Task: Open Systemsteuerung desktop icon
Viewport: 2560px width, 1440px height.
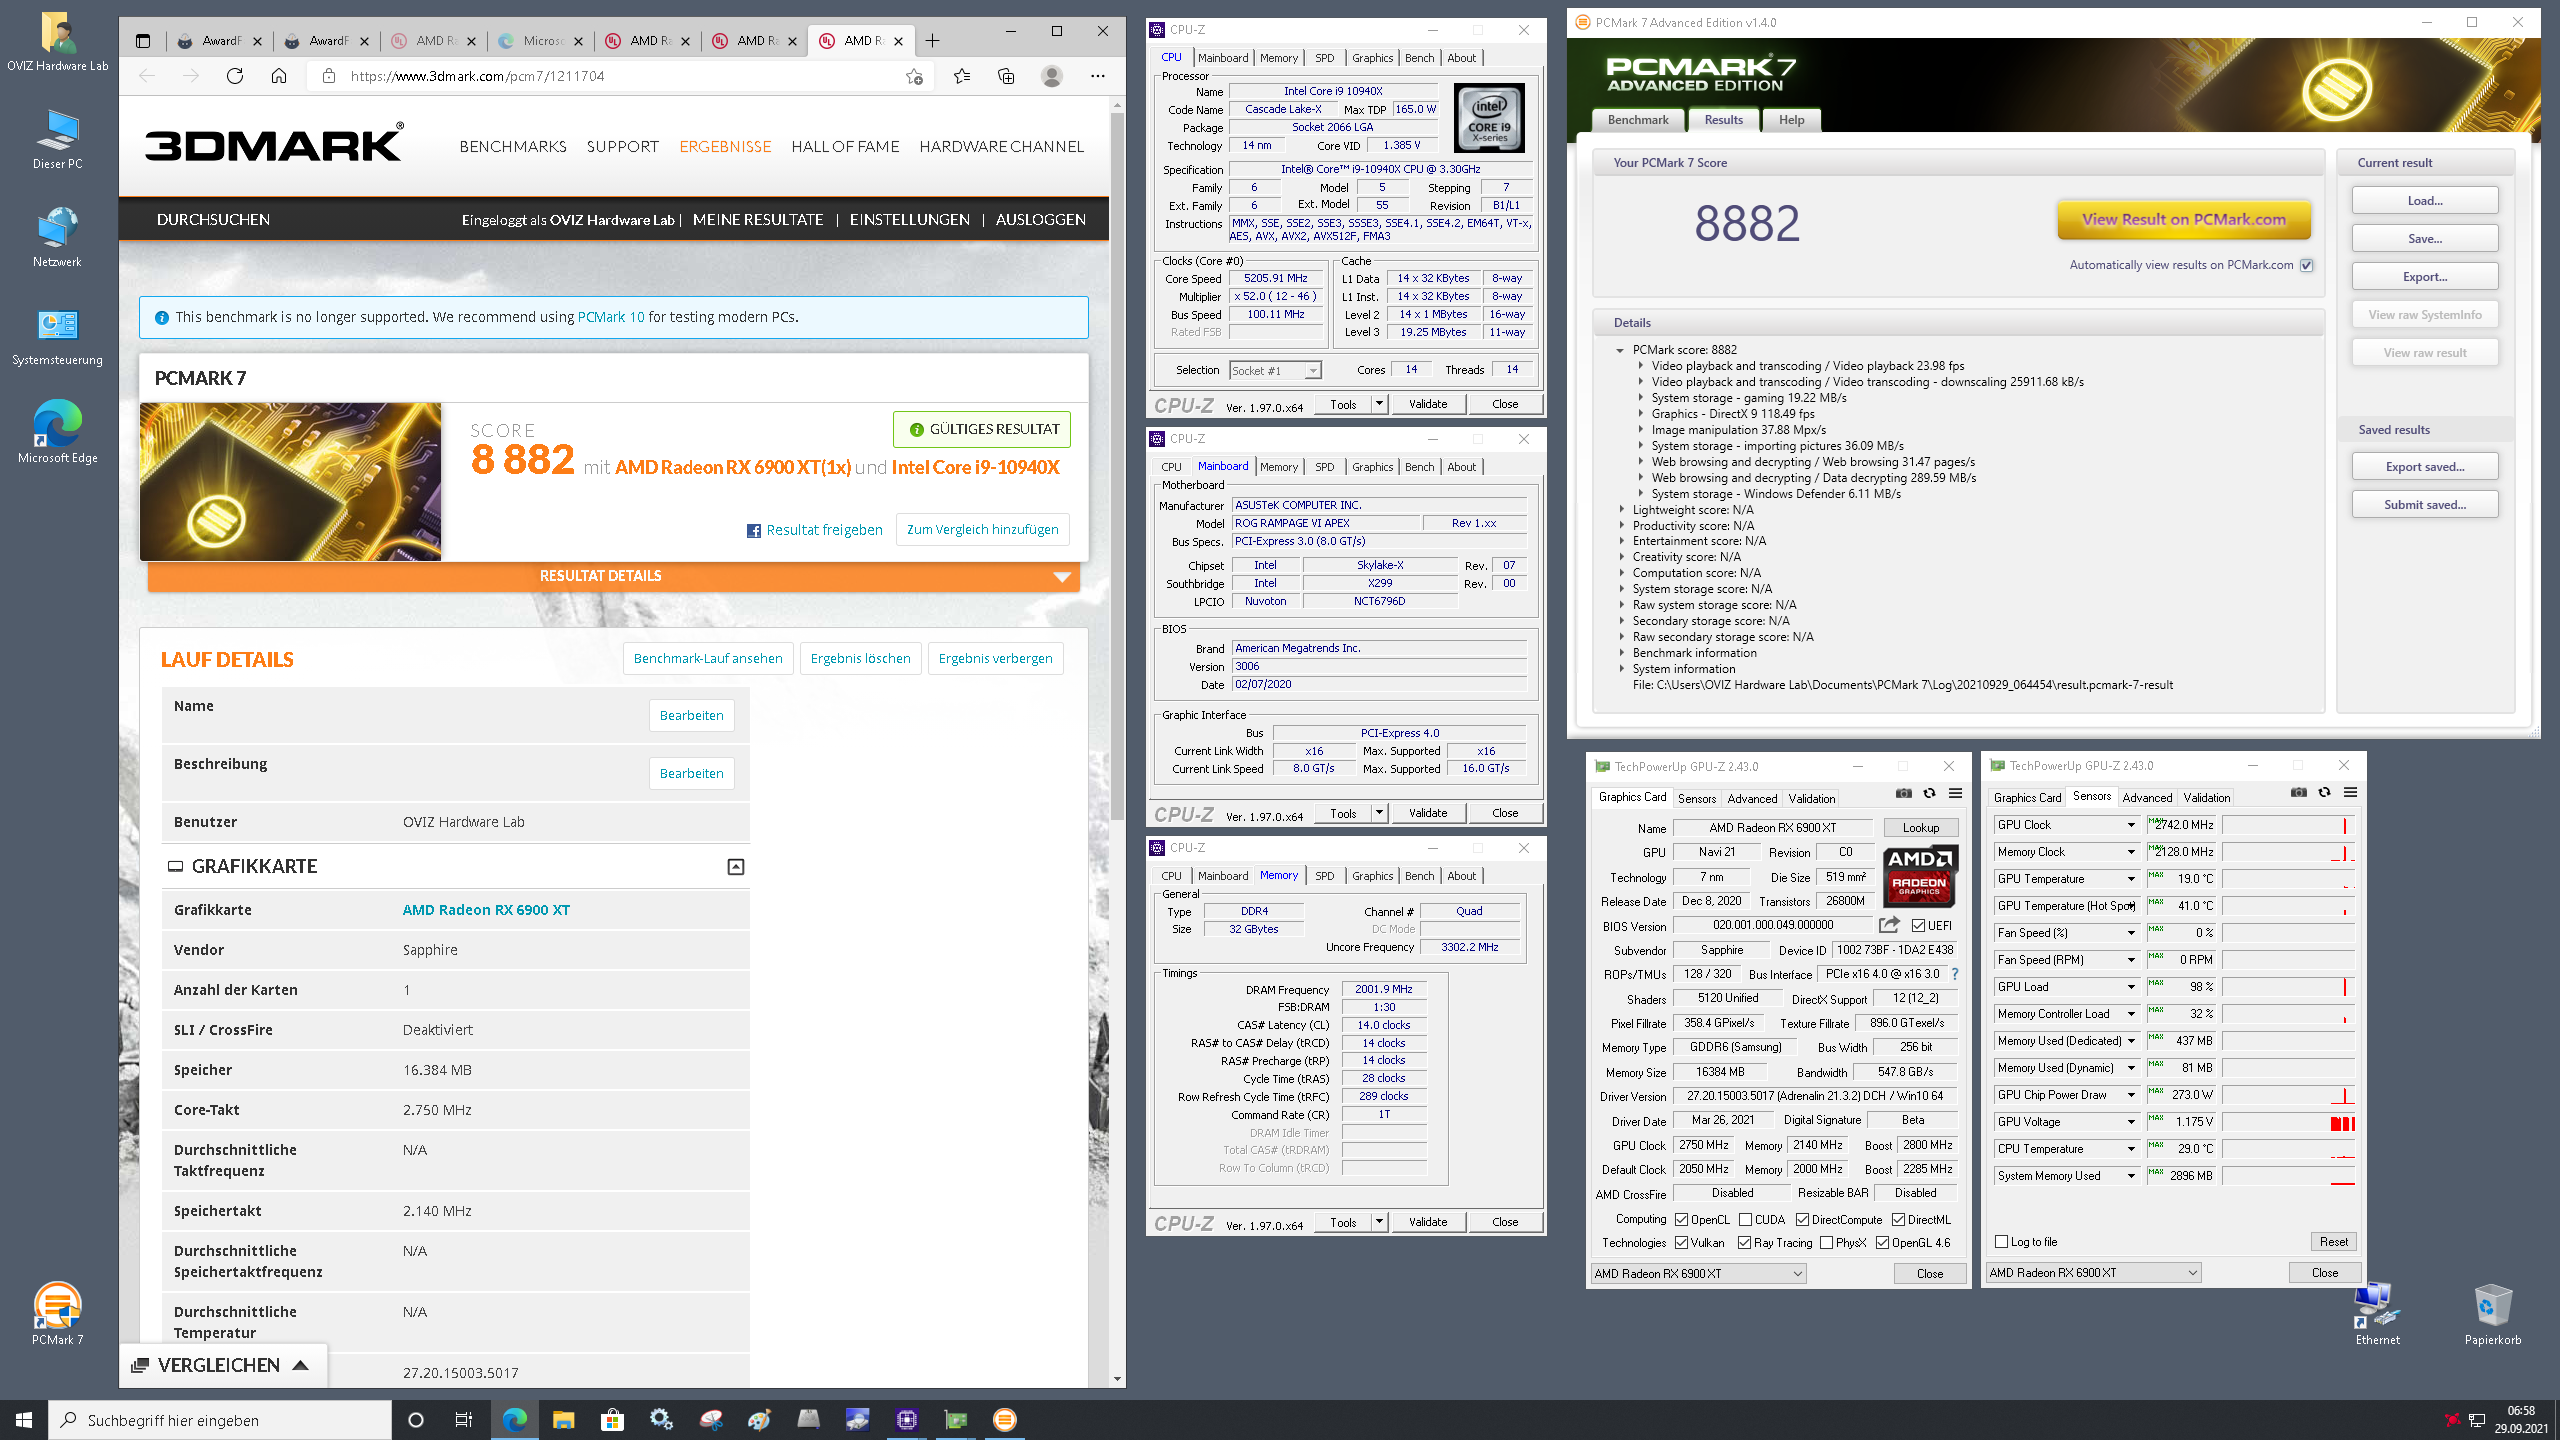Action: coord(57,336)
